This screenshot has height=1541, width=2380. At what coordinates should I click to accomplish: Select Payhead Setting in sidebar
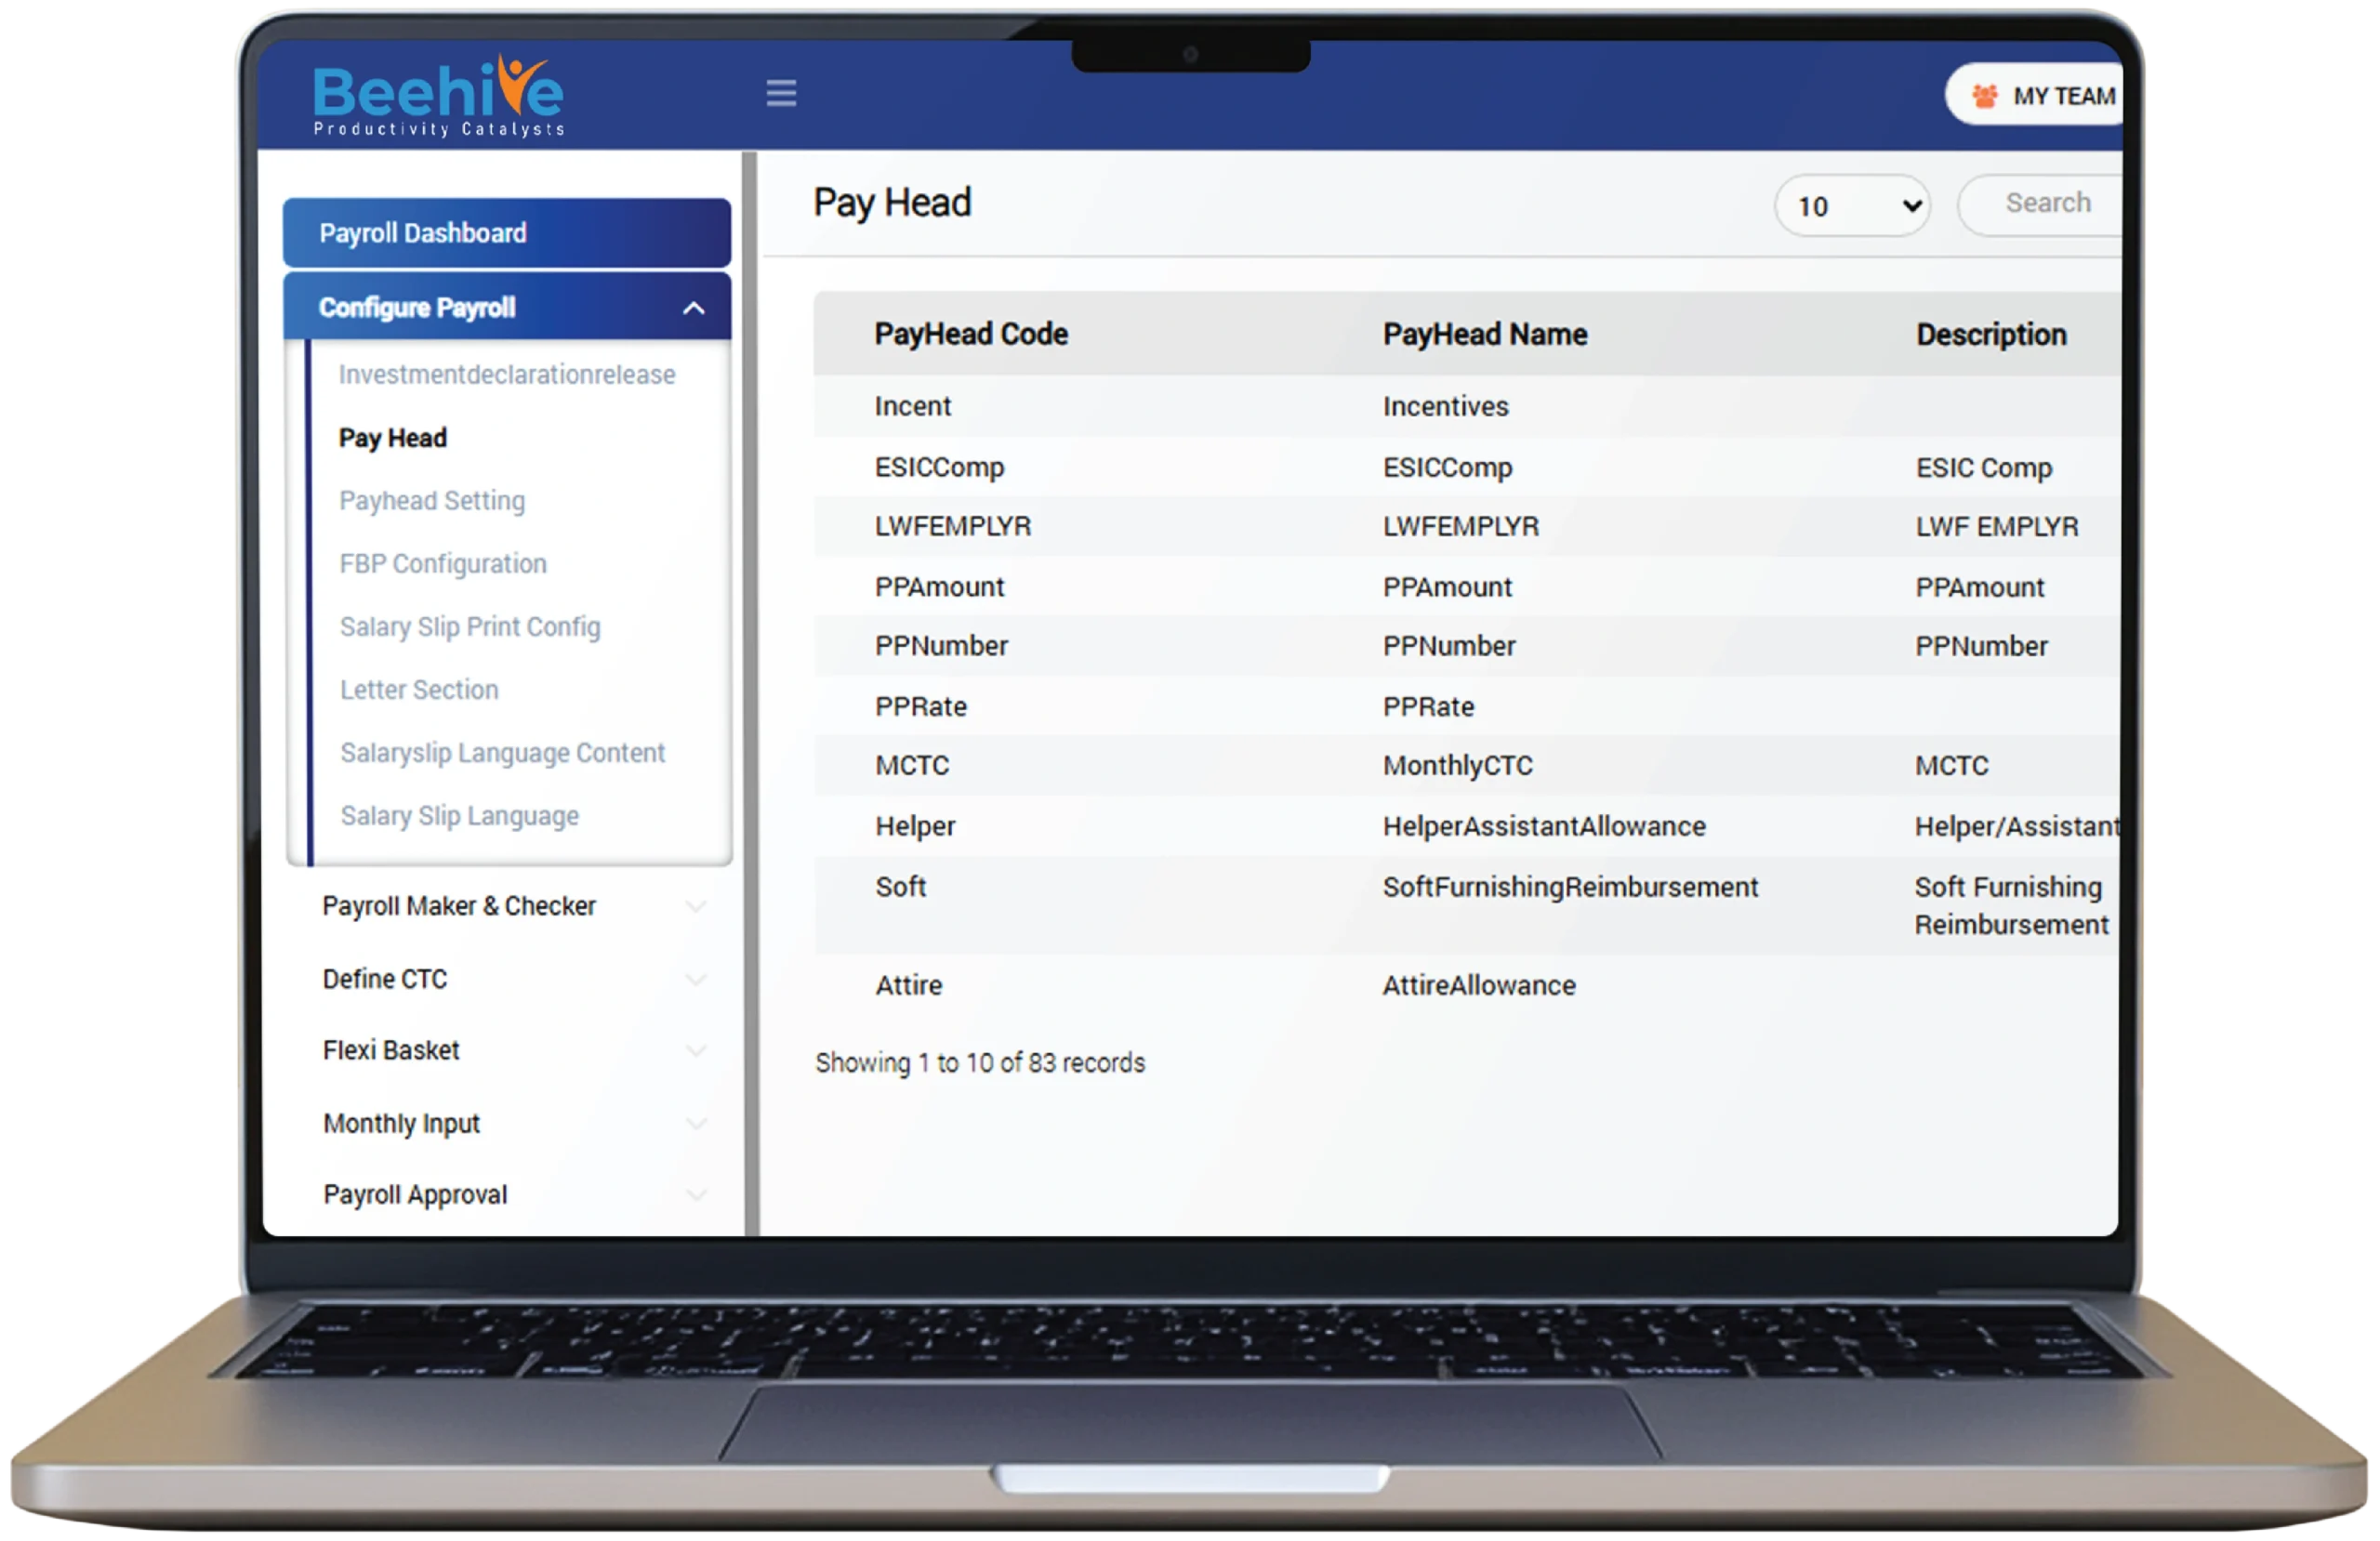431,500
